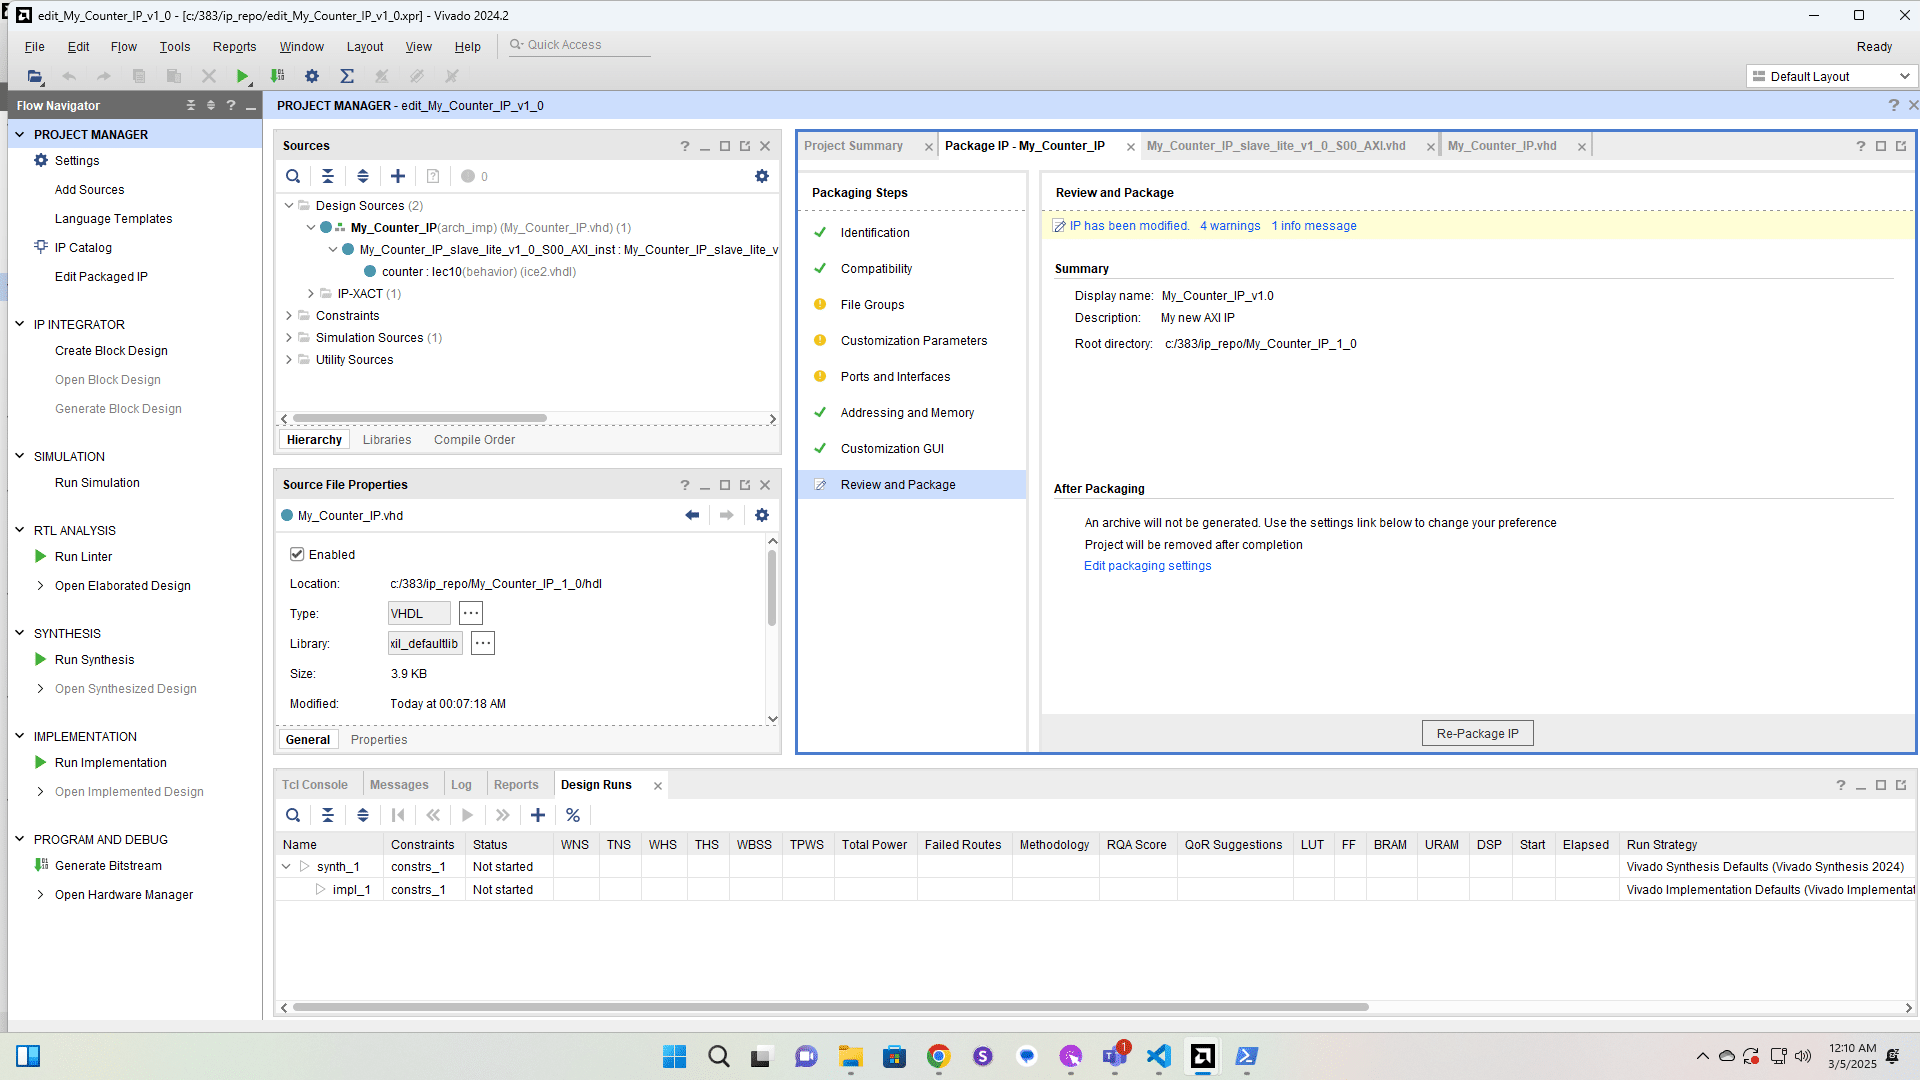Expand the IP-XACT folder
This screenshot has width=1920, height=1080.
(x=311, y=294)
